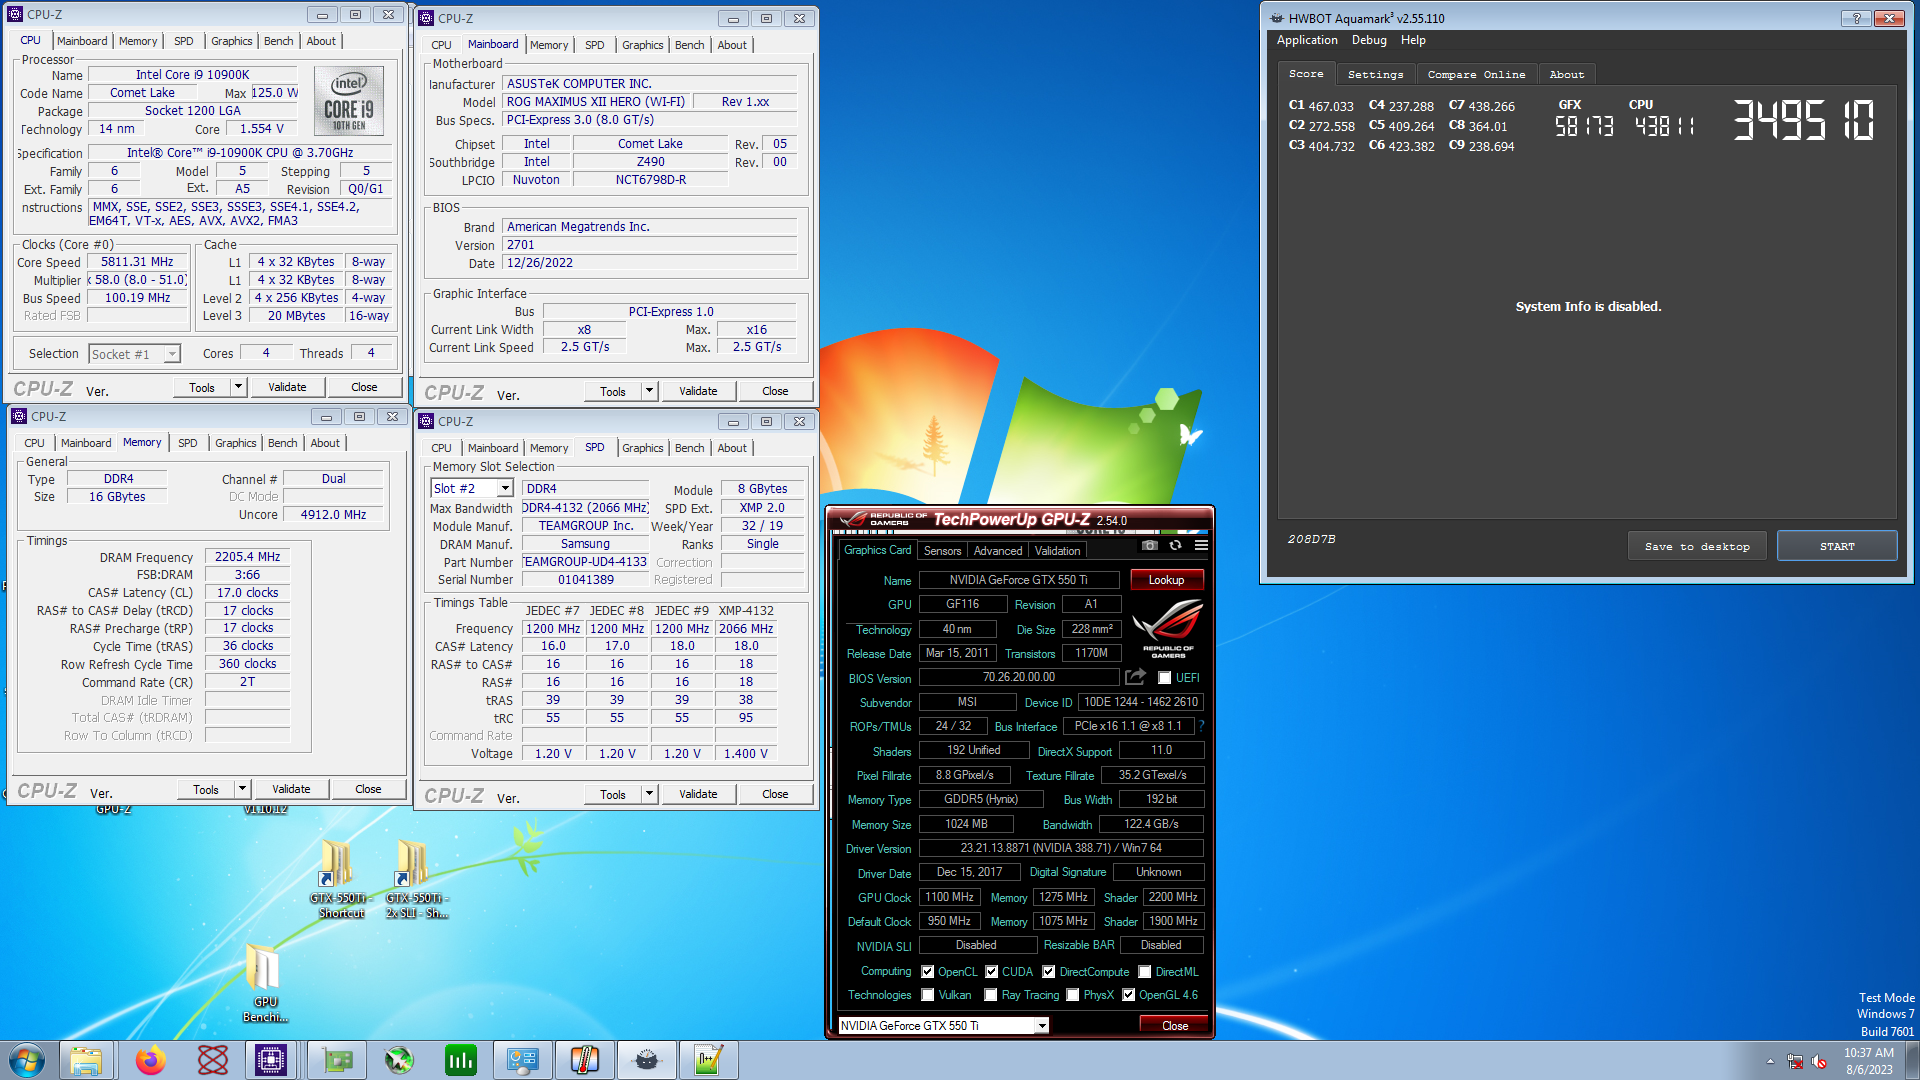The height and width of the screenshot is (1080, 1920).
Task: Open Settings tab in HWBOT Aquamark
Action: 1375,74
